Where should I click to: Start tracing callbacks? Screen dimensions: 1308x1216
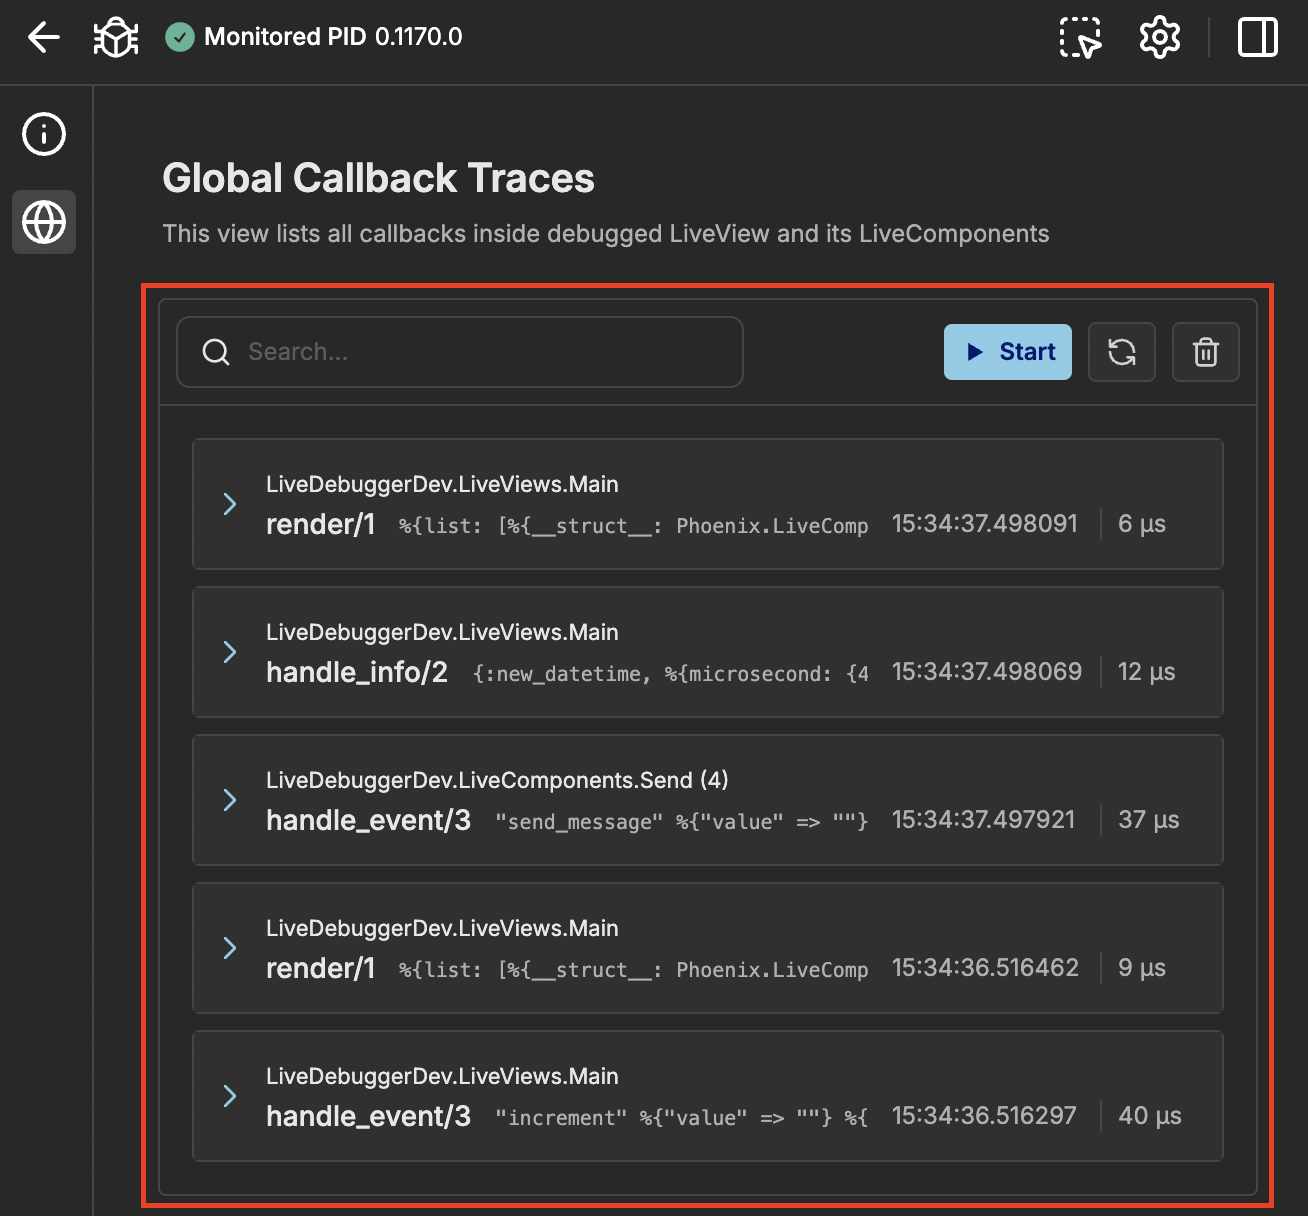(x=1008, y=352)
